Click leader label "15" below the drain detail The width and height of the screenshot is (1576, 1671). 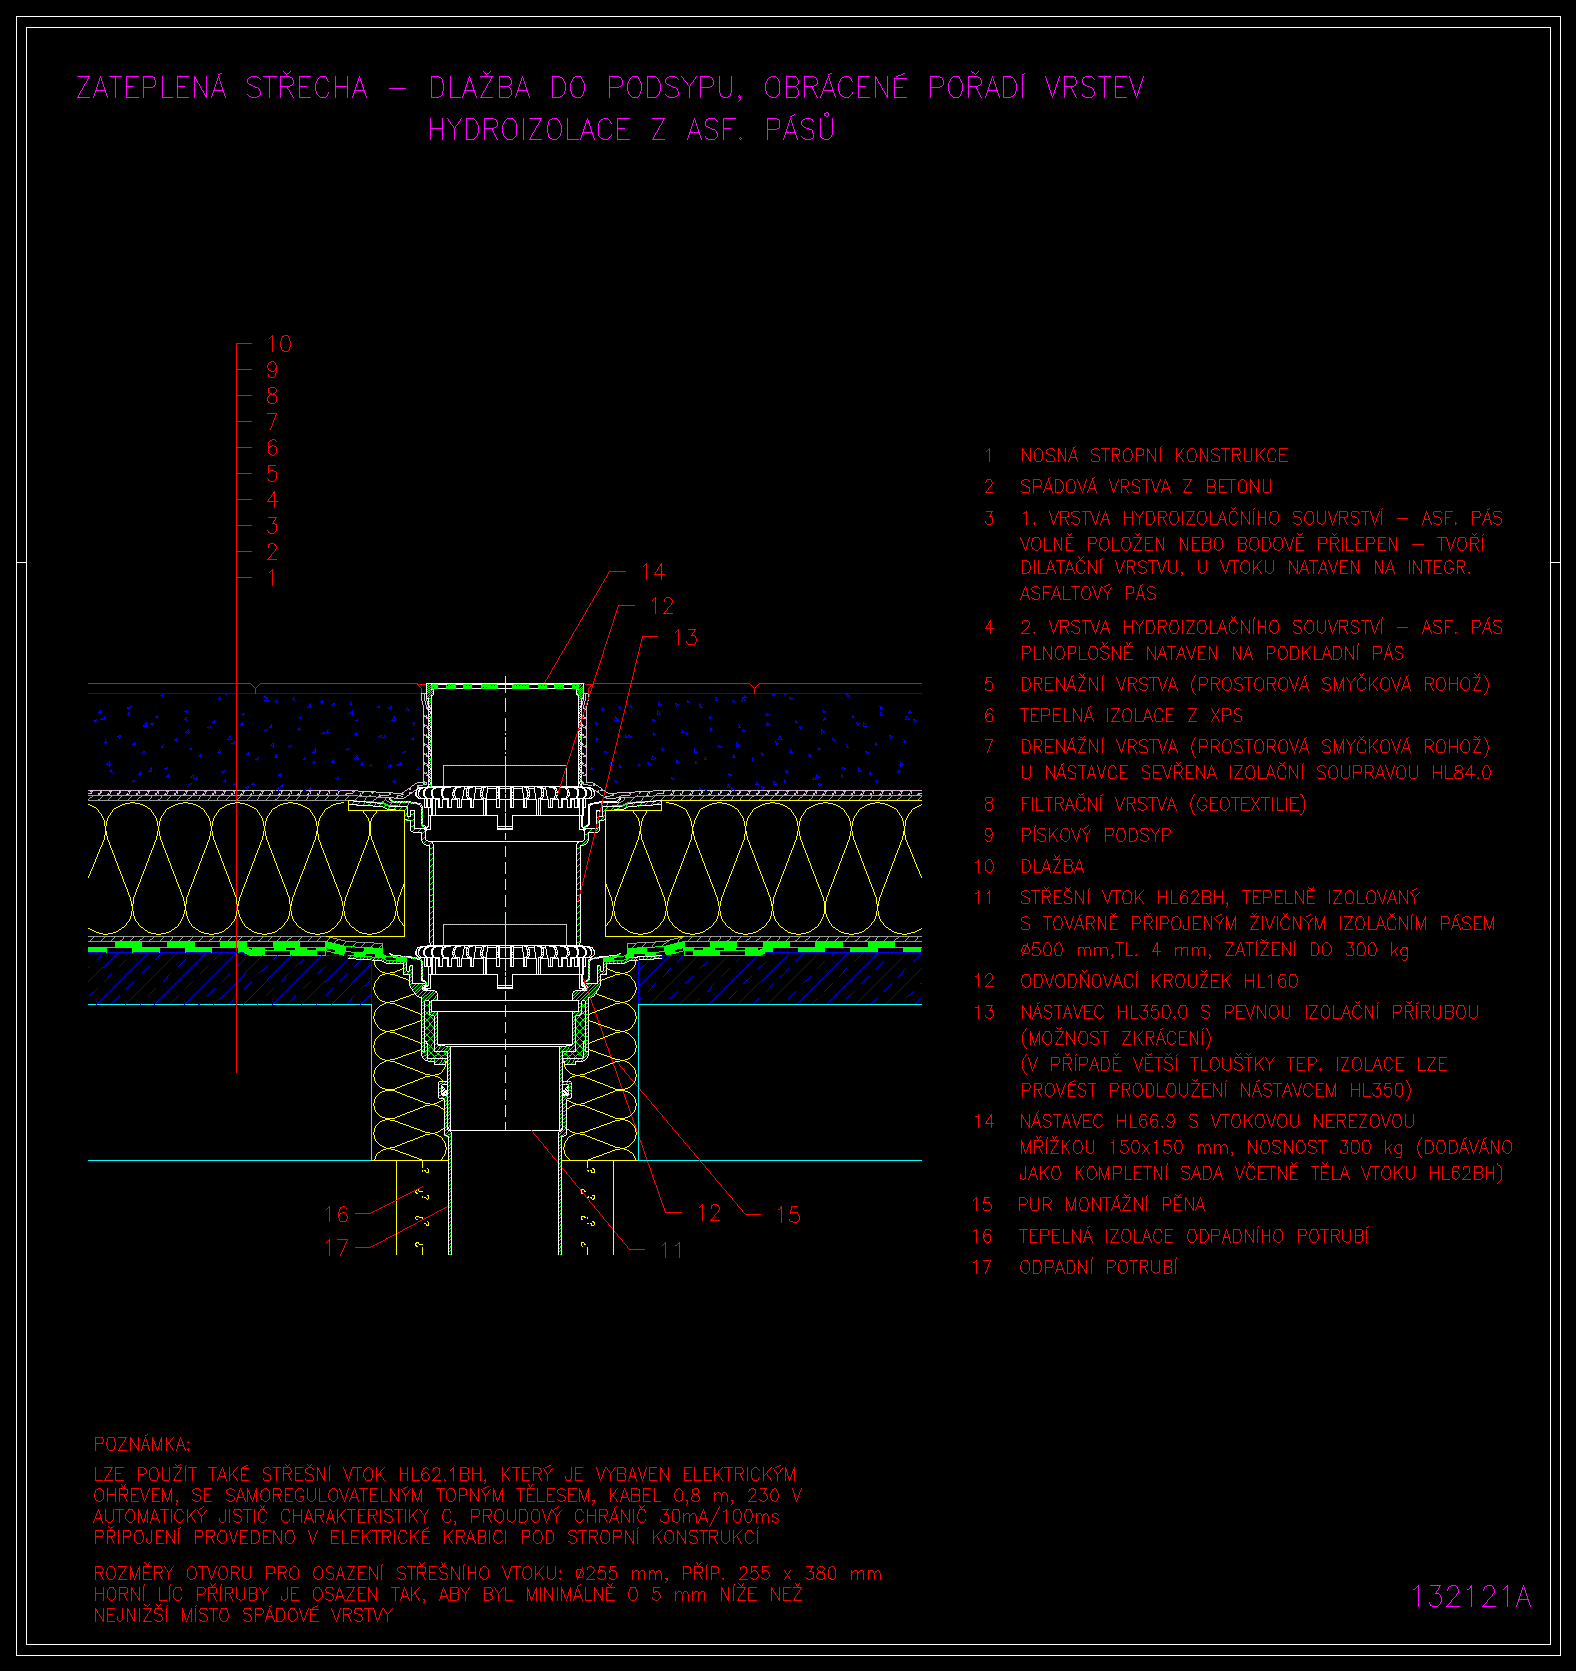tap(788, 1215)
